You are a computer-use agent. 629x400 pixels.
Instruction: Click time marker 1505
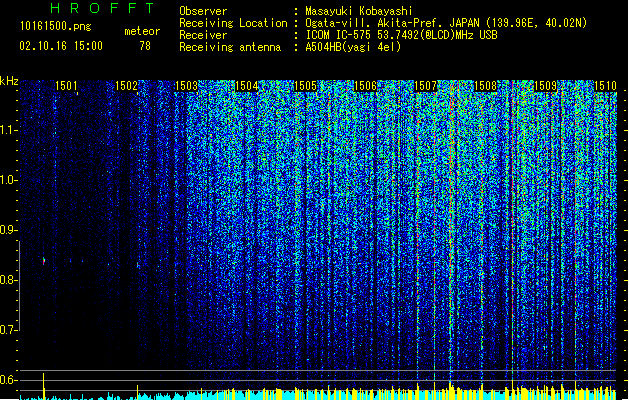click(x=306, y=86)
